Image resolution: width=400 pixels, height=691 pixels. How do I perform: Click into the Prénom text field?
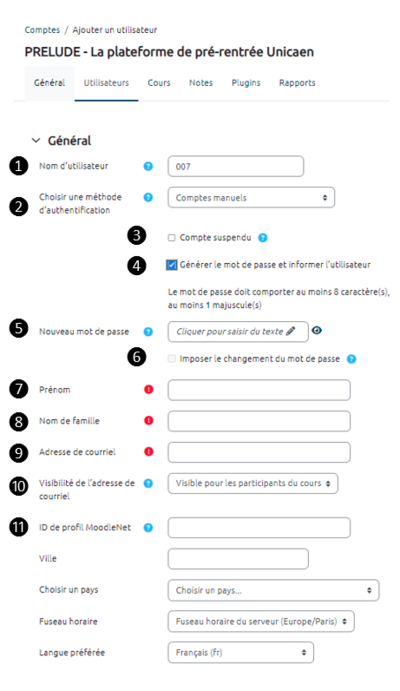pos(259,390)
